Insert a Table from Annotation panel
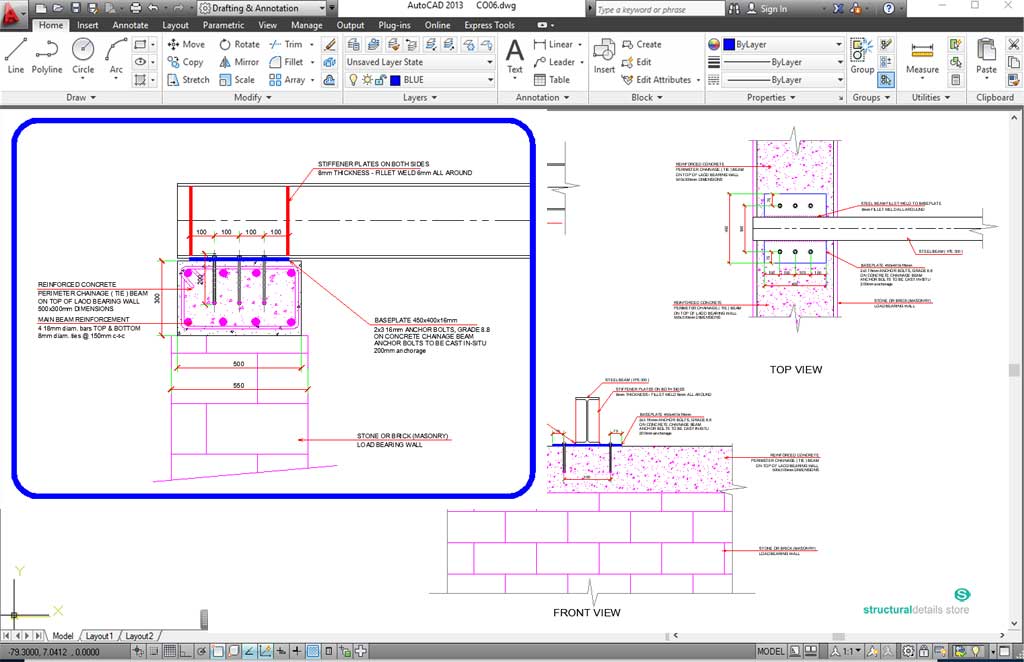 pyautogui.click(x=552, y=80)
